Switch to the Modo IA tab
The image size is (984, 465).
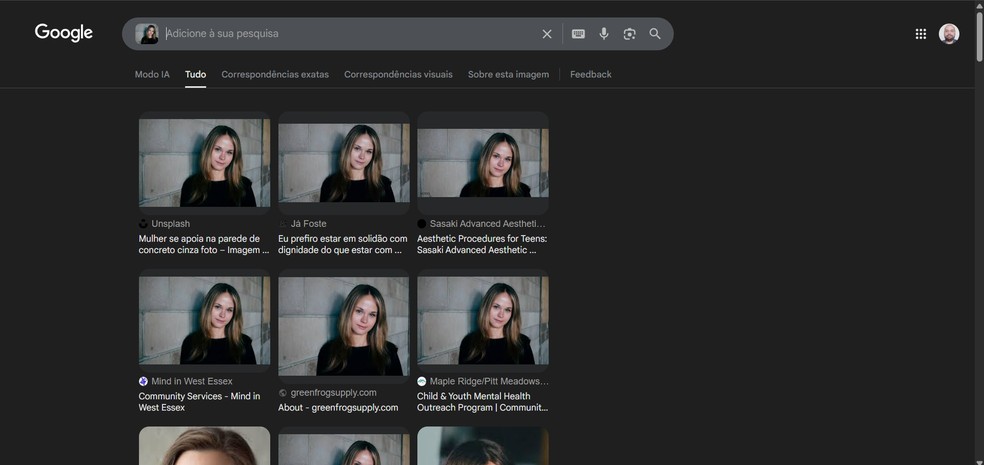(152, 74)
